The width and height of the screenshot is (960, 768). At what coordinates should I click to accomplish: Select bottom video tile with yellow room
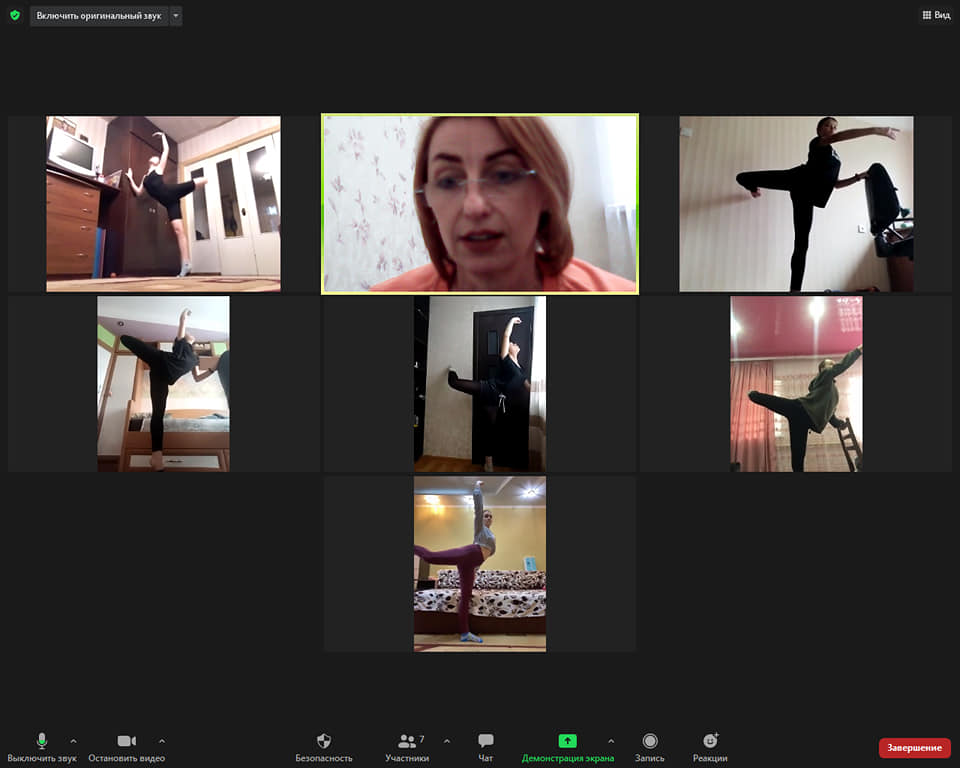click(479, 564)
